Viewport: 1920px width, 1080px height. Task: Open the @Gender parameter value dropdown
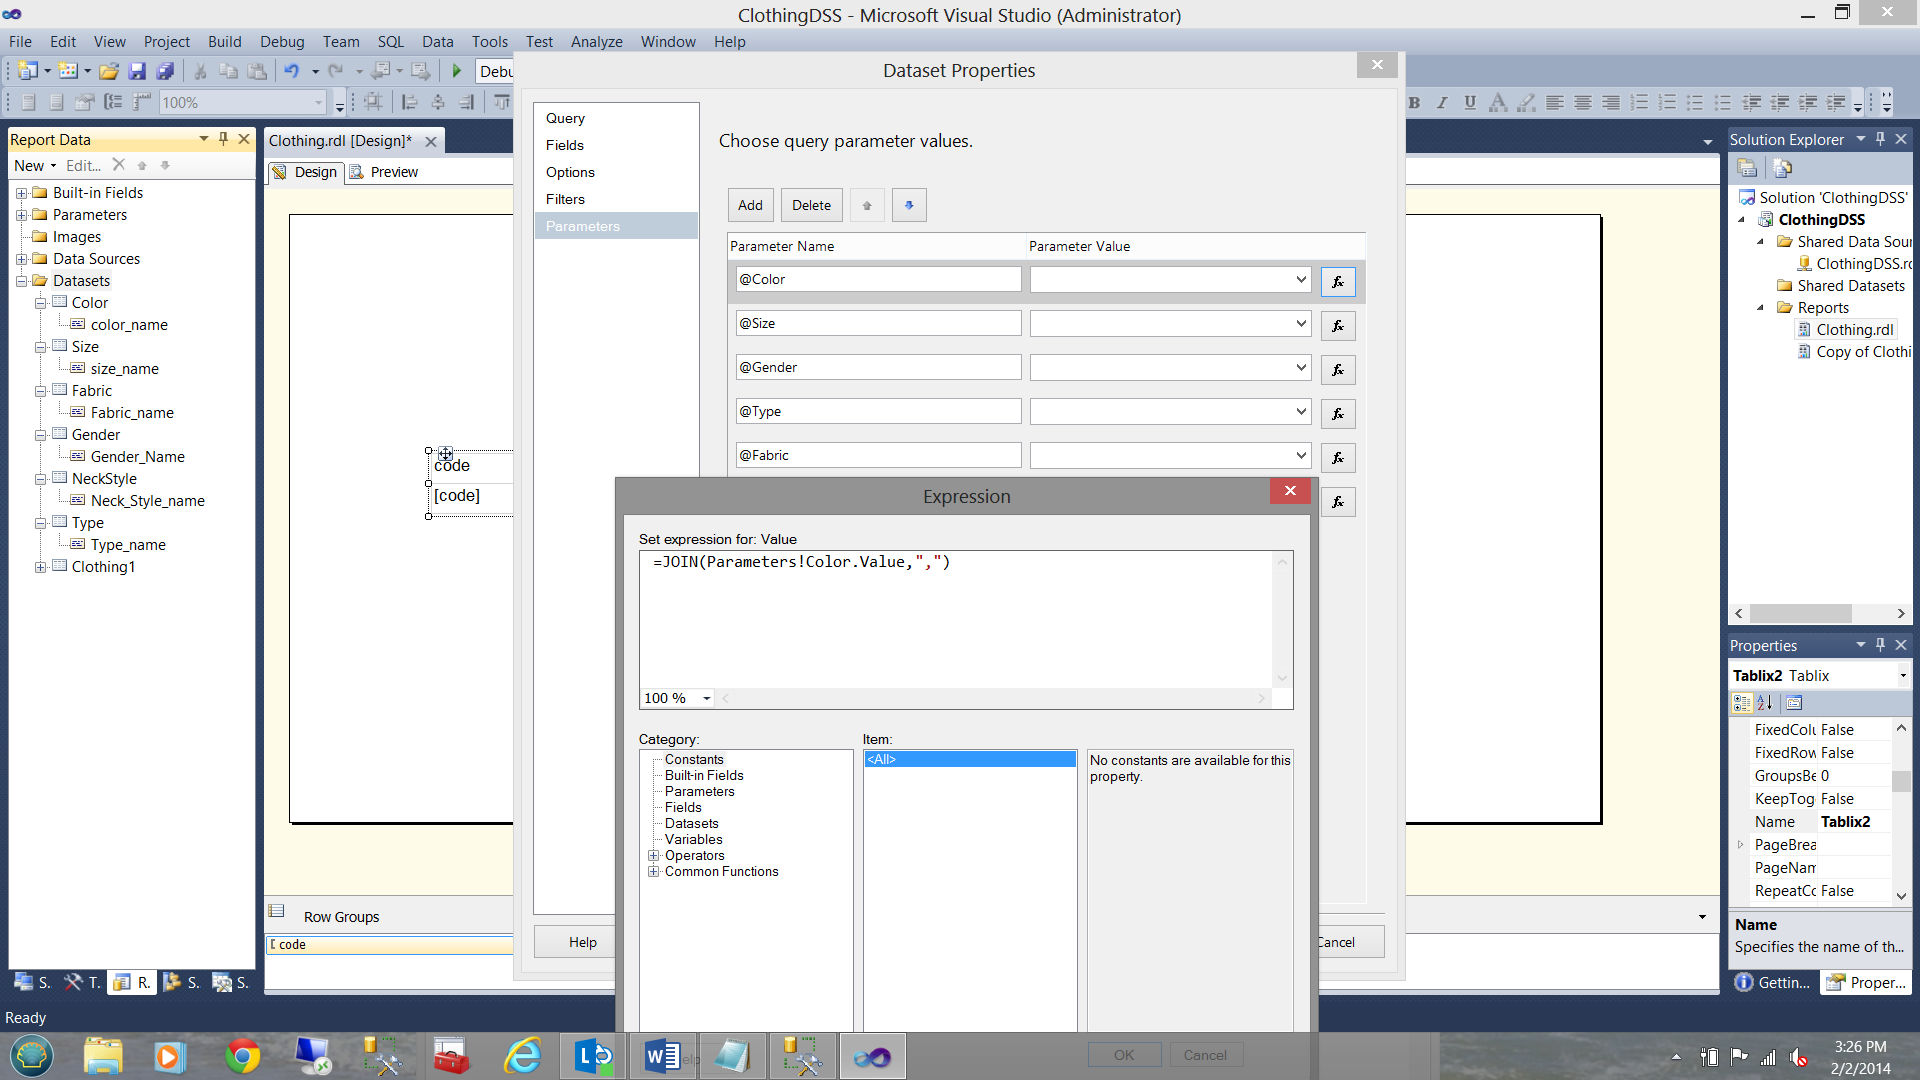click(1300, 368)
